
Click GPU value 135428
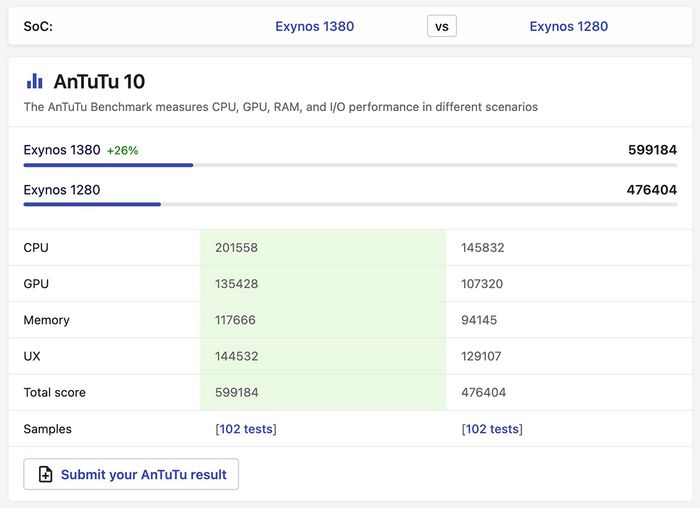tap(236, 284)
